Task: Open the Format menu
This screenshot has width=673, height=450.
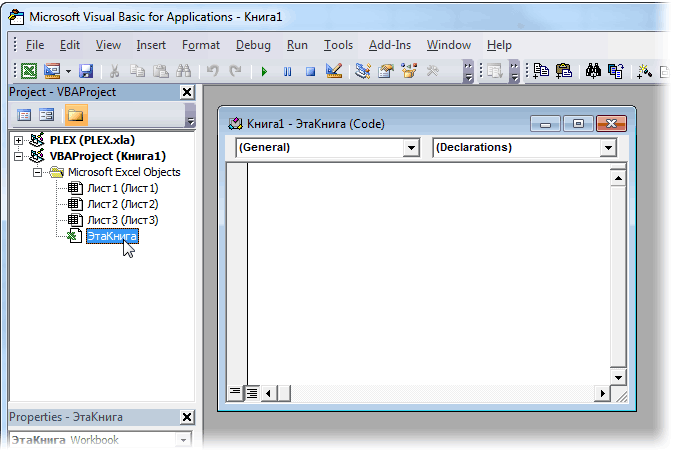Action: coord(201,45)
